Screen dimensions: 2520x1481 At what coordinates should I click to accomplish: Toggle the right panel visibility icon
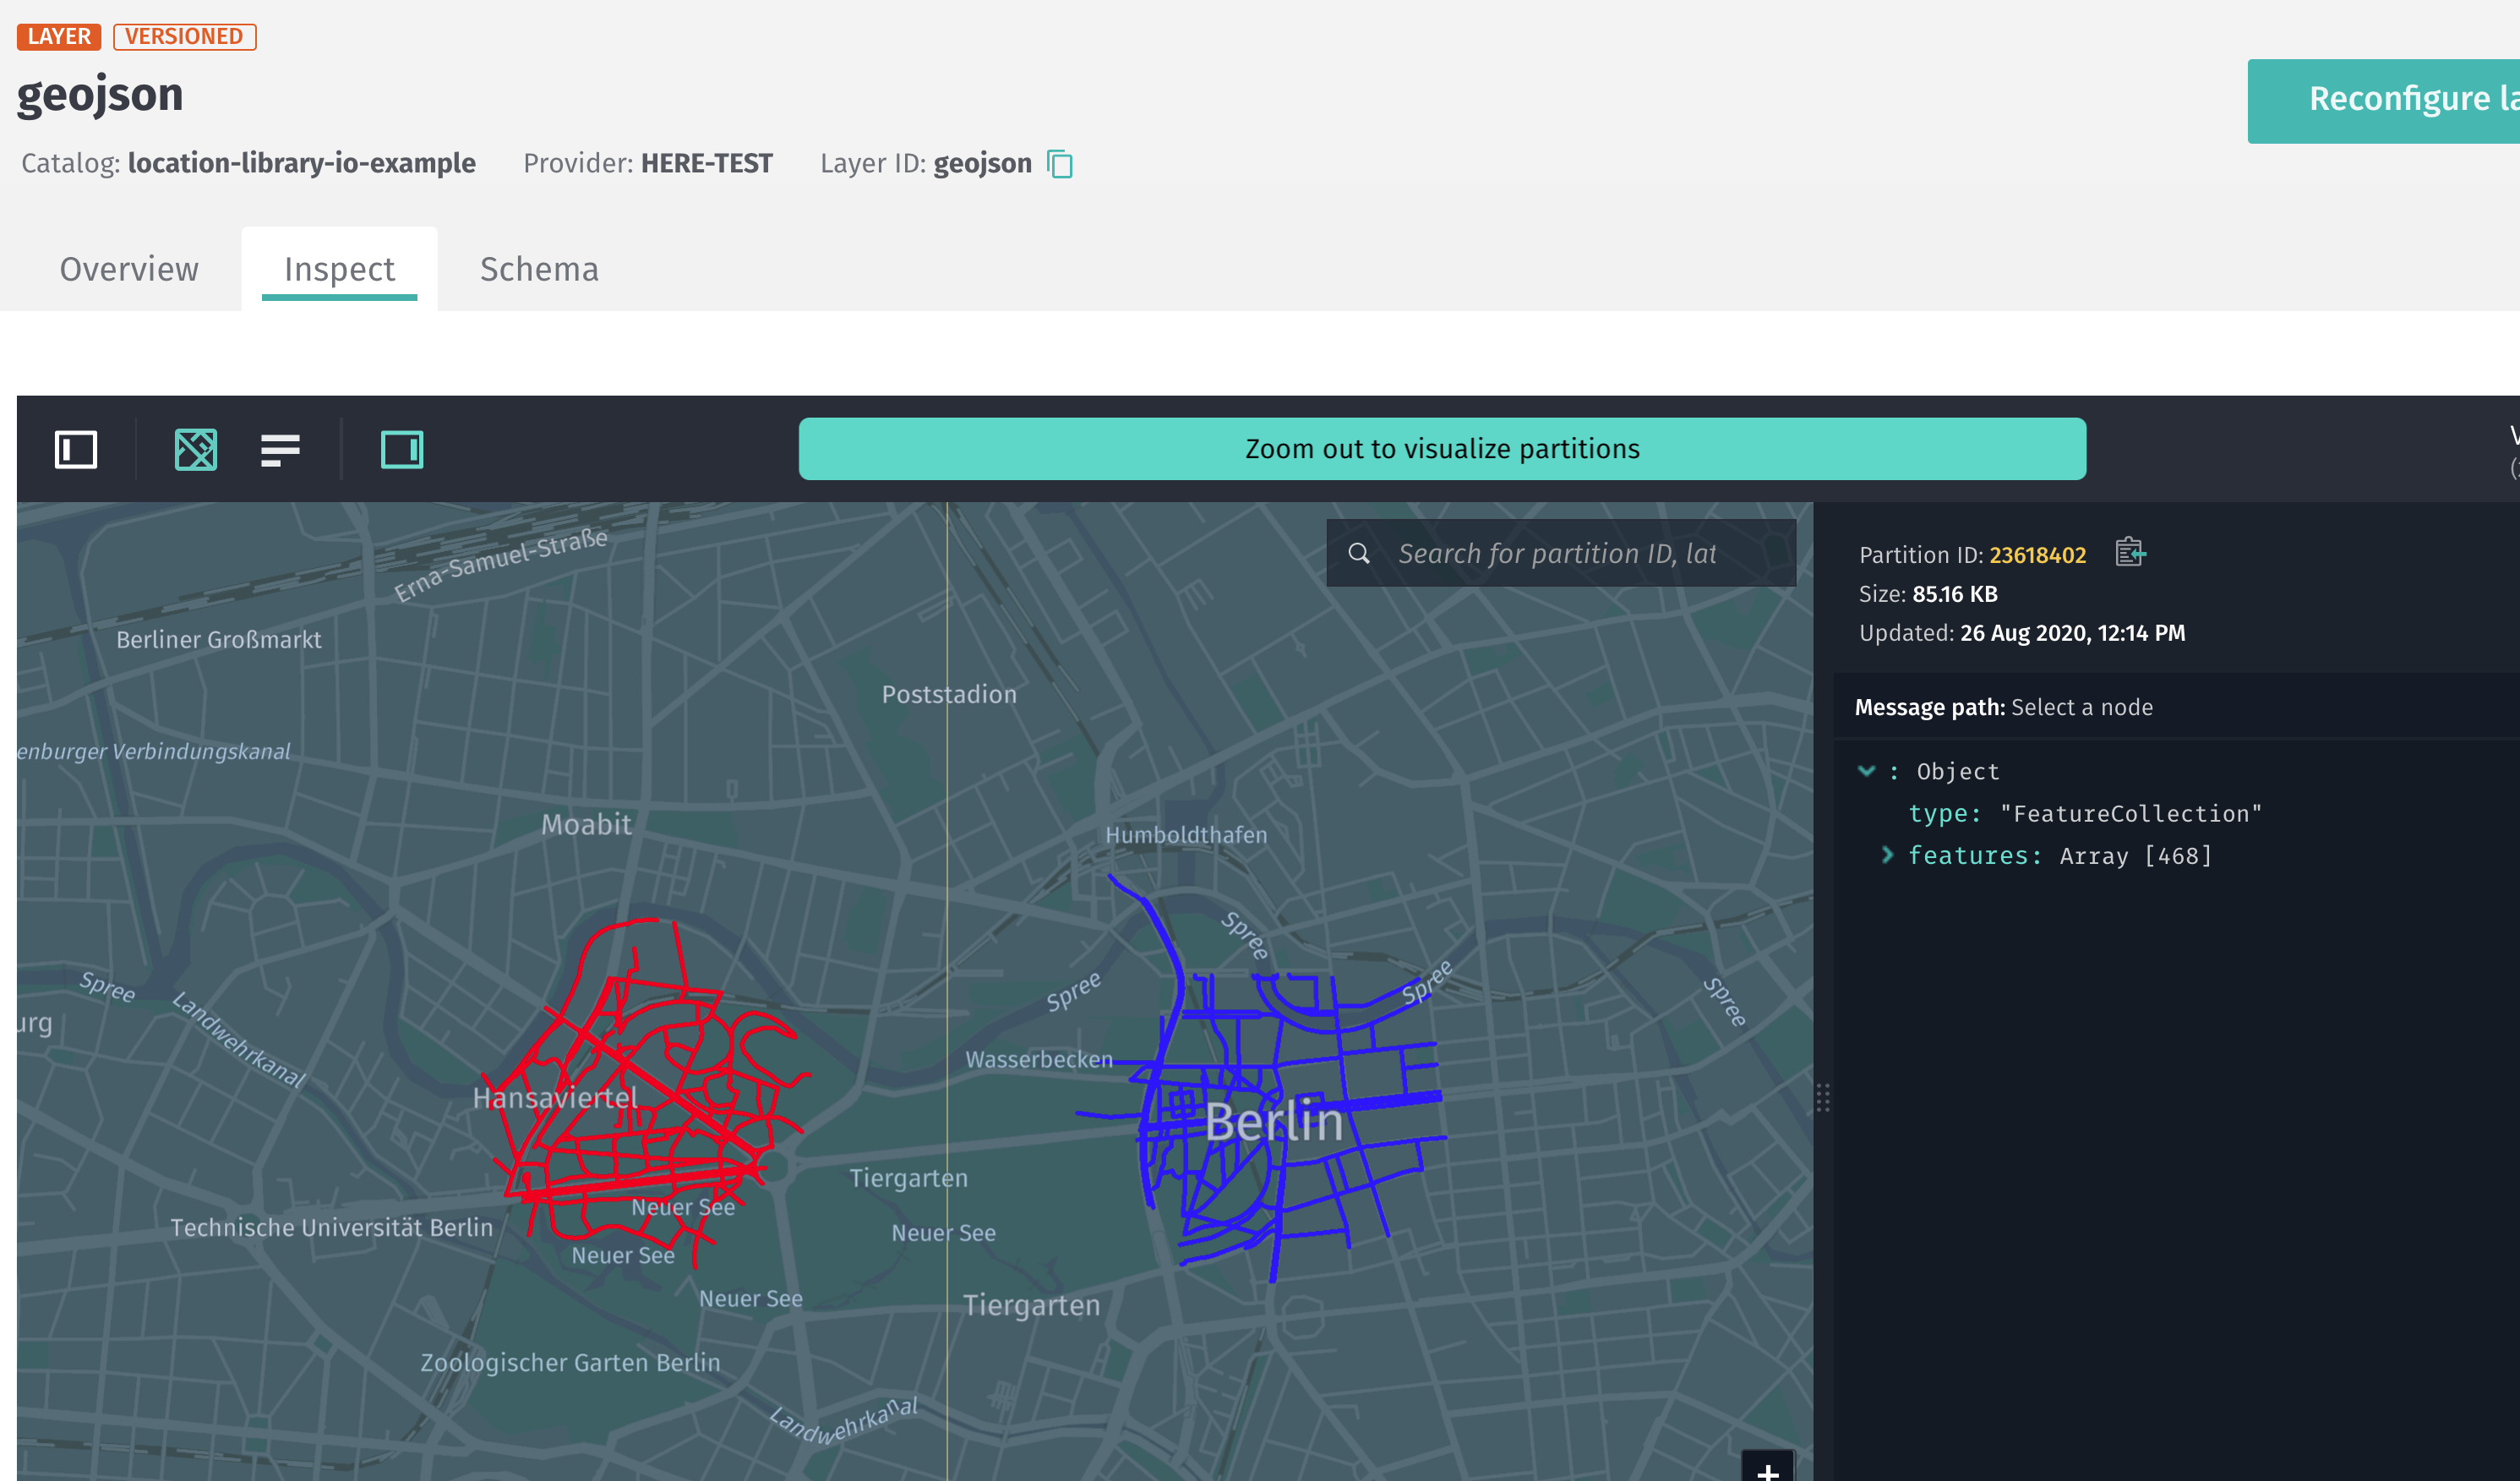pos(403,449)
